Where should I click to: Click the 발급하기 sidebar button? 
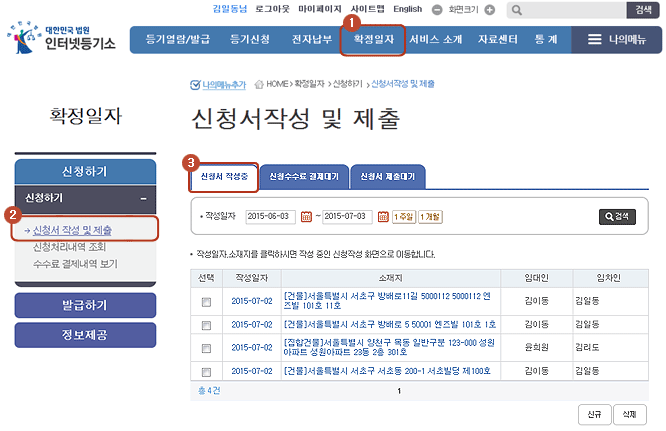click(85, 305)
